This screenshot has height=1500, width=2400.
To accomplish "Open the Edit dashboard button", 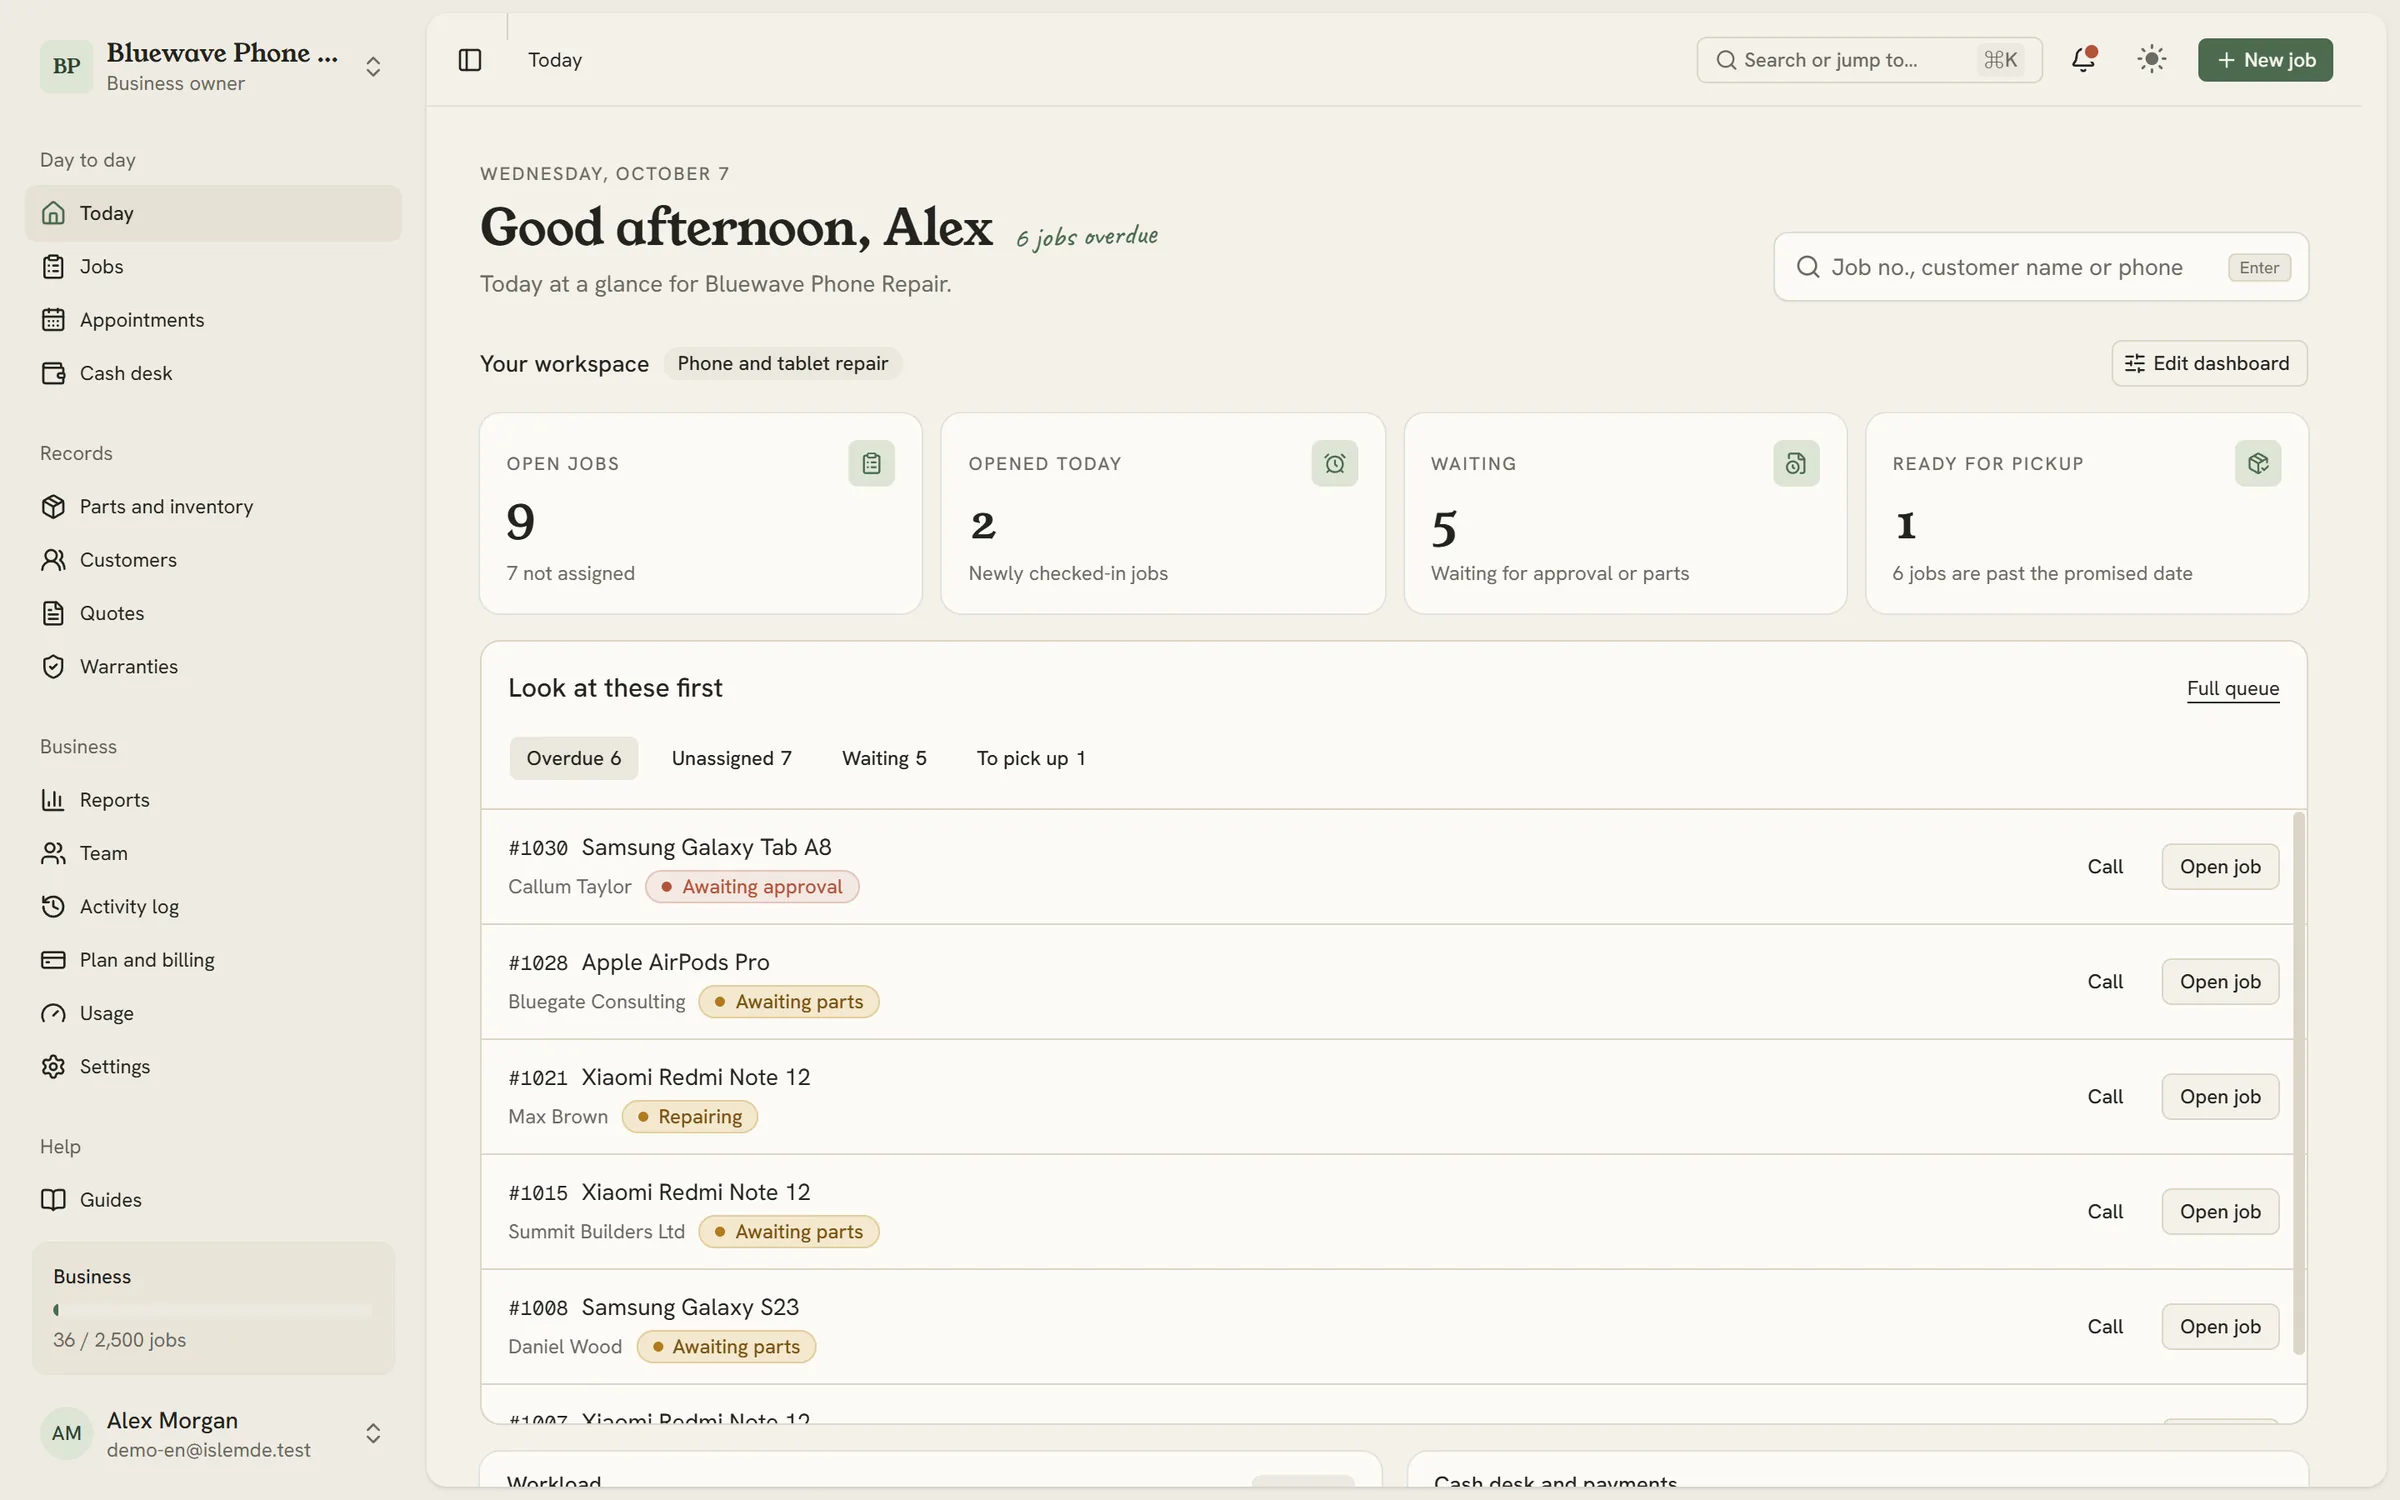I will click(x=2209, y=363).
